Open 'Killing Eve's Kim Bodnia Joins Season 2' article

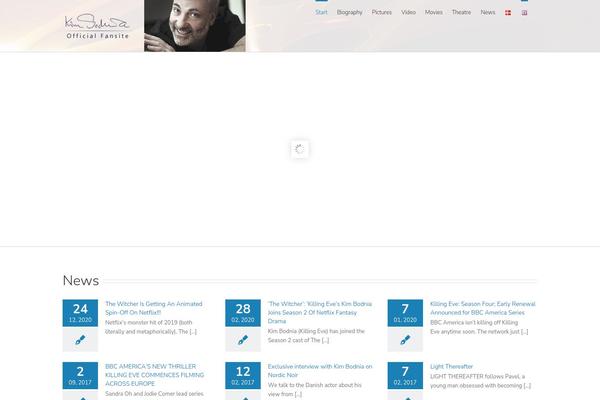[x=320, y=312]
